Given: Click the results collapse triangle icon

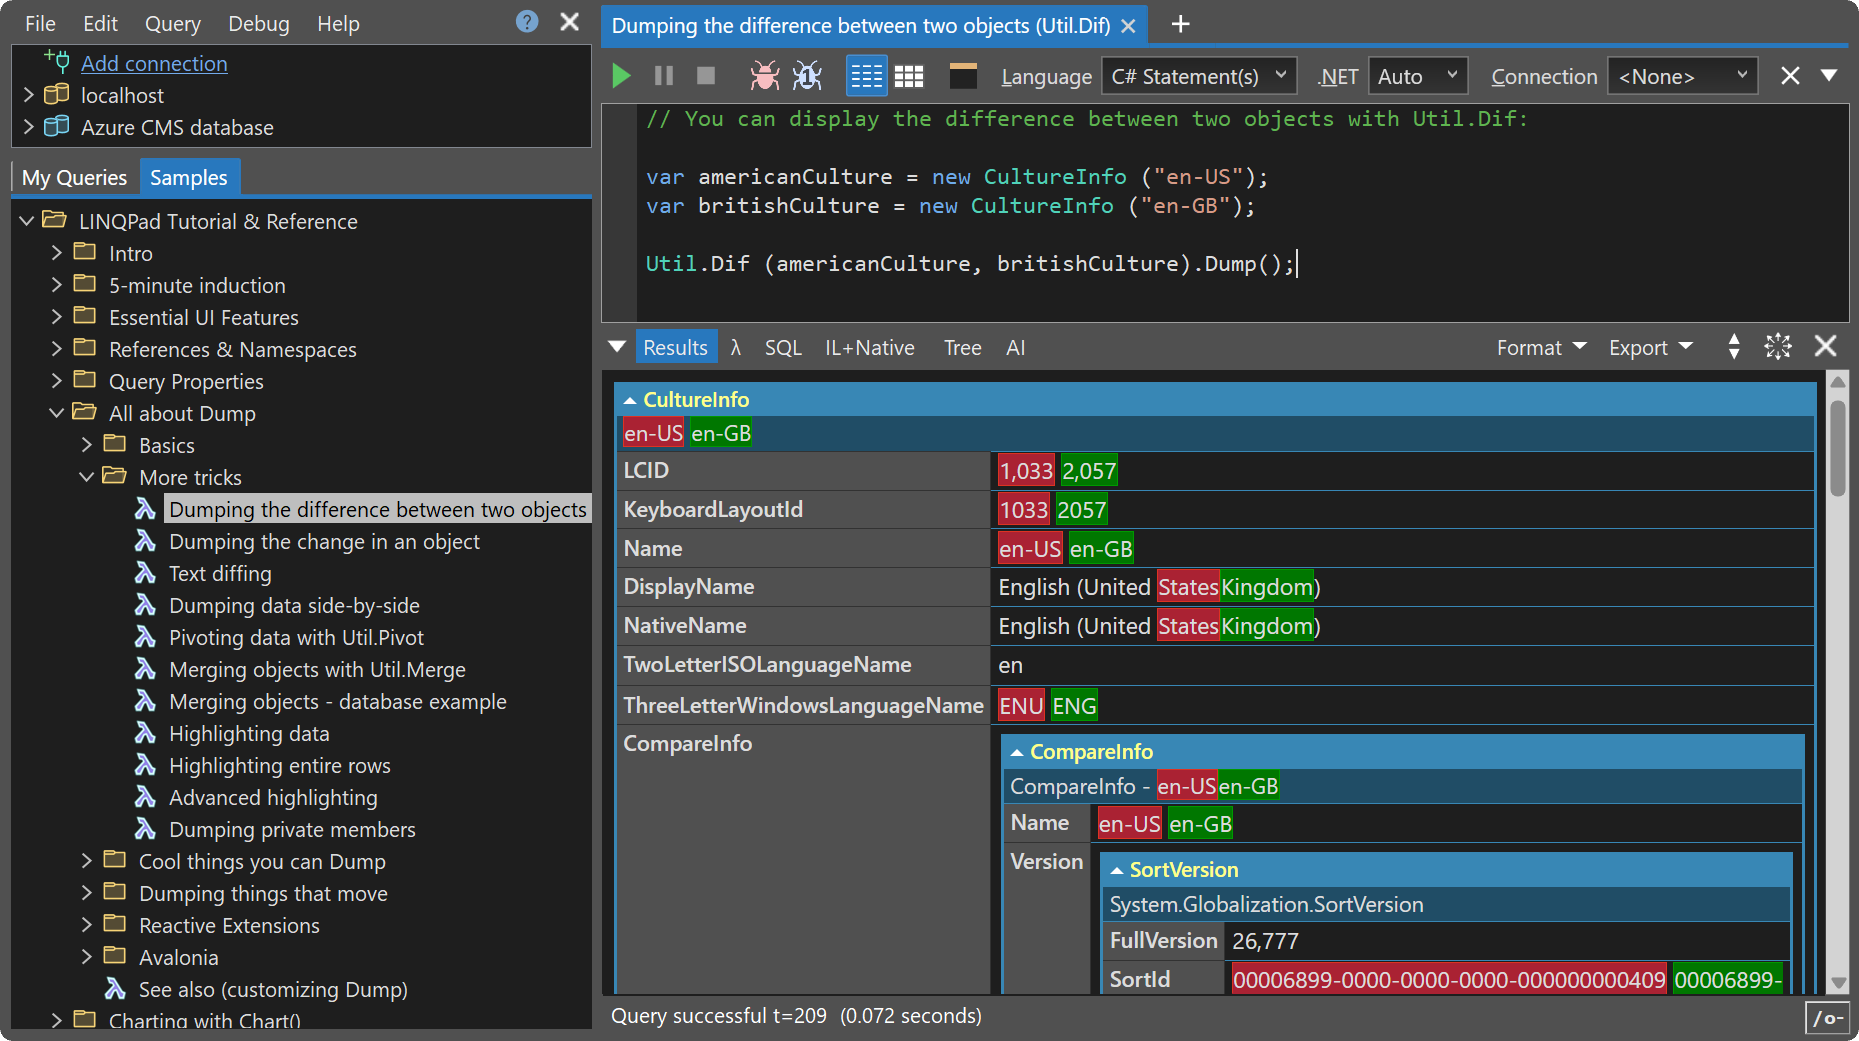Looking at the screenshot, I should [617, 347].
